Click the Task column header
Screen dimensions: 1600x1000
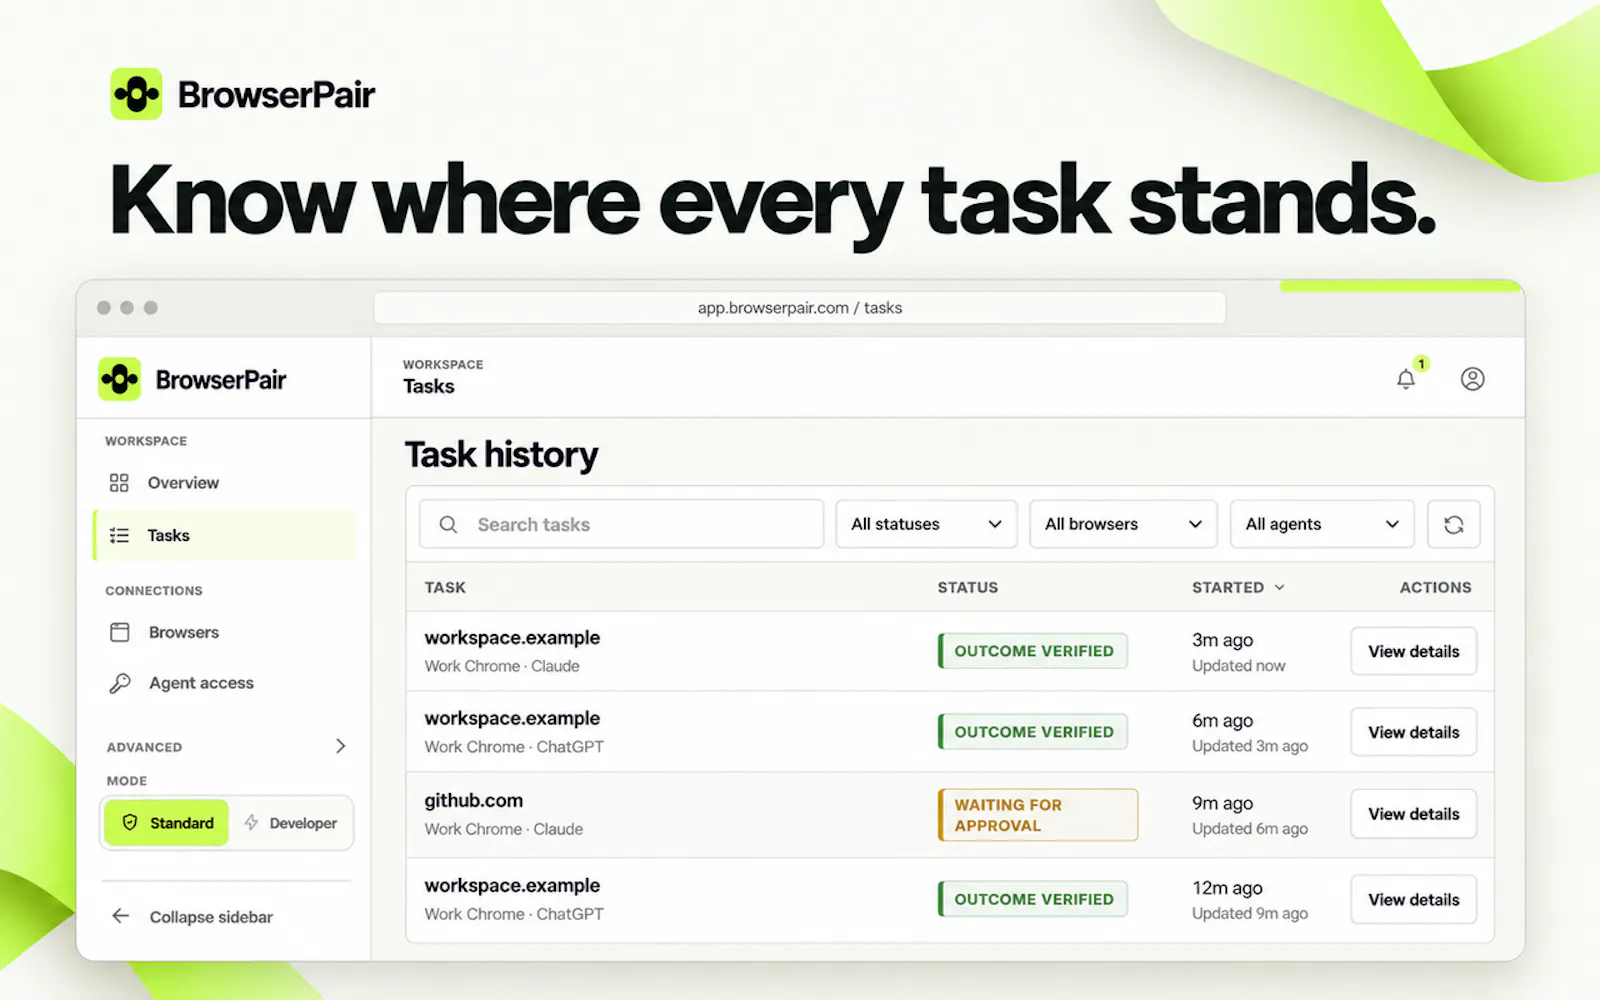(x=445, y=587)
